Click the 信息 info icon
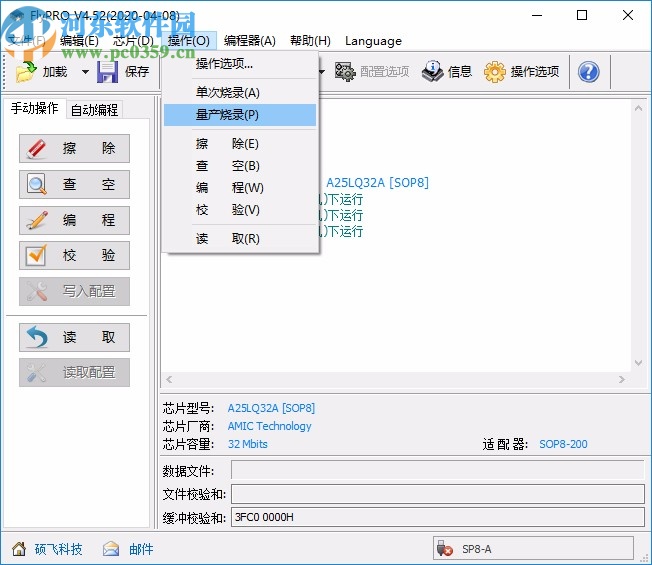Screen dimensions: 652x565 coord(432,72)
